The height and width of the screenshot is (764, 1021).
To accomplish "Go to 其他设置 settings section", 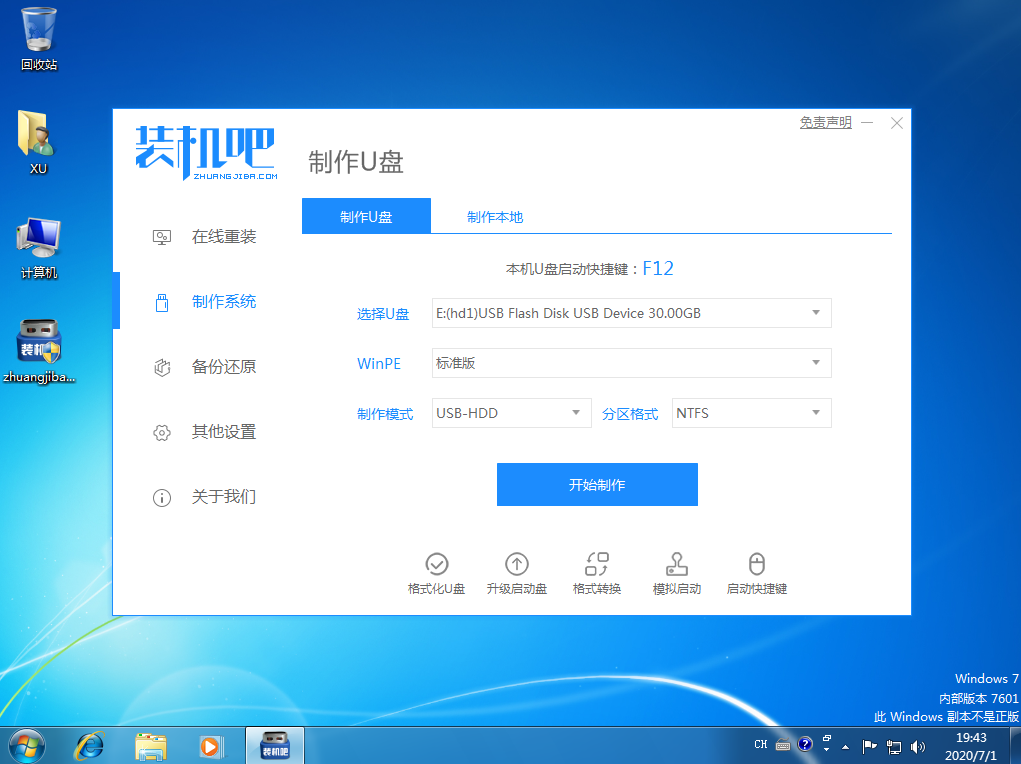I will click(223, 432).
